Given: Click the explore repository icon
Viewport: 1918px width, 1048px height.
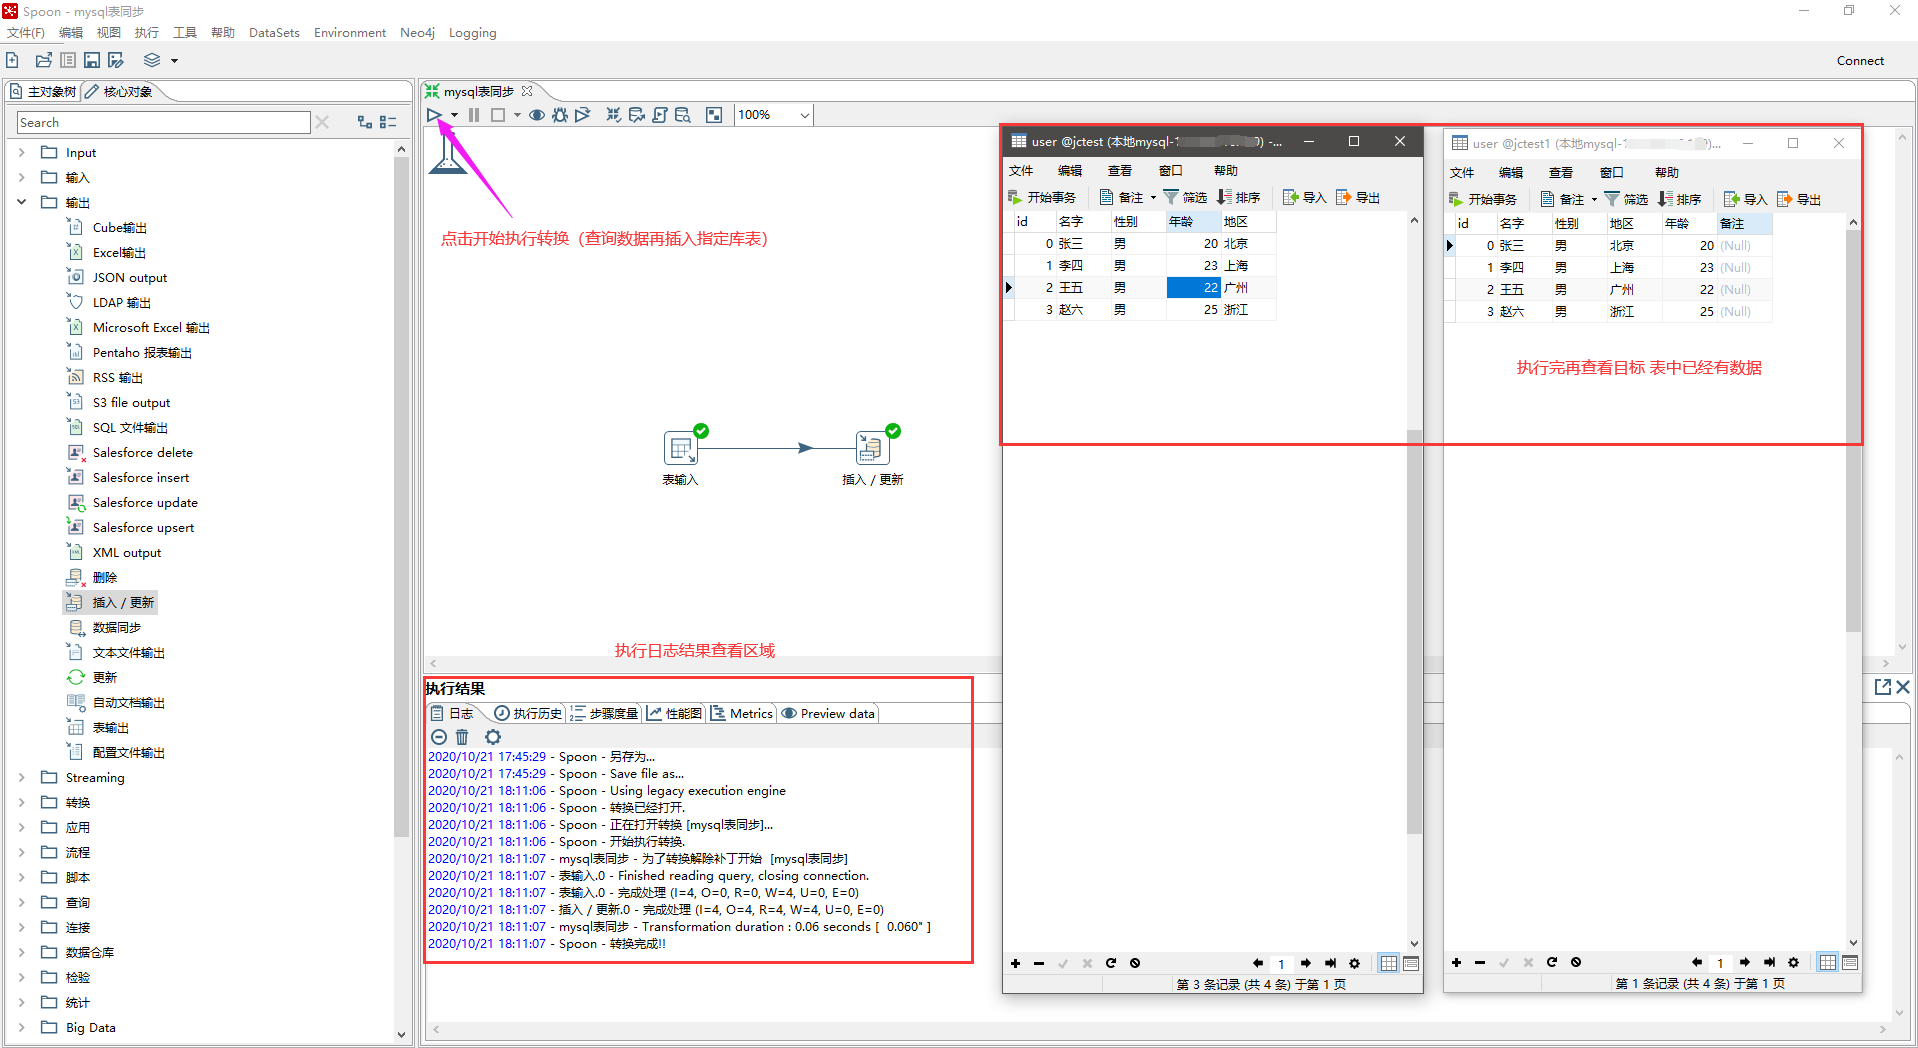Looking at the screenshot, I should point(68,60).
